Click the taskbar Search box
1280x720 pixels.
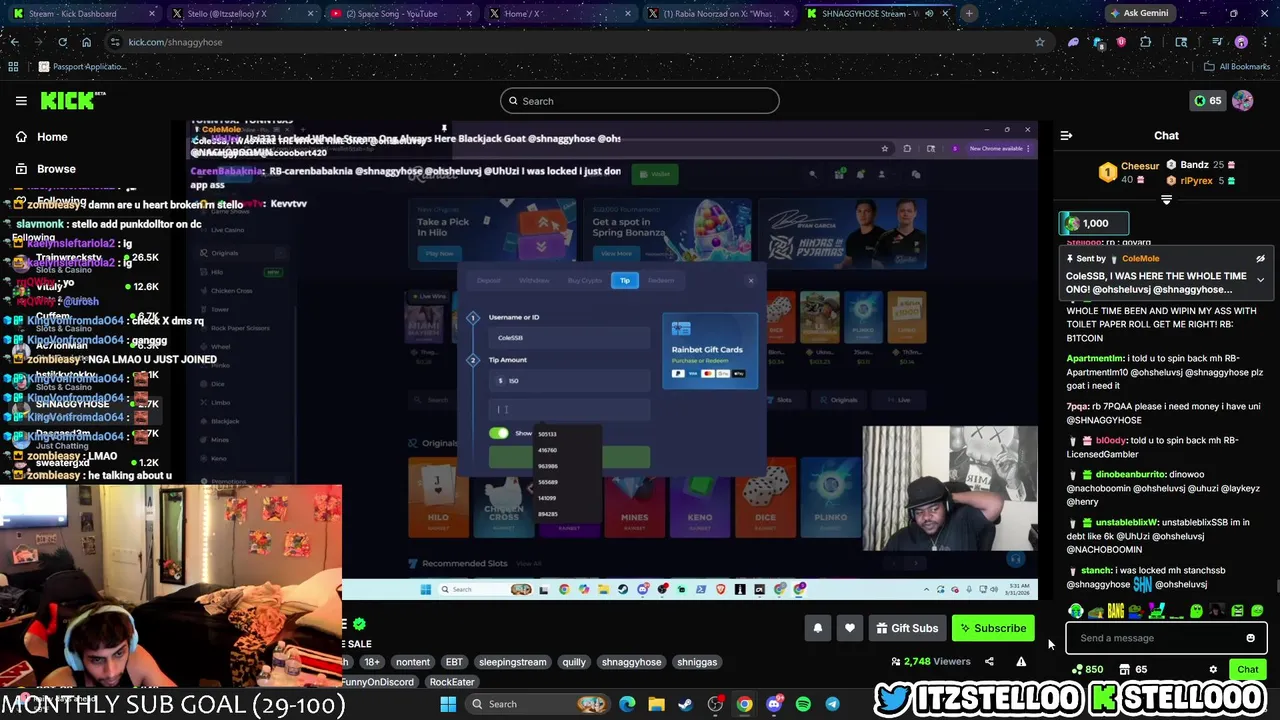click(538, 704)
